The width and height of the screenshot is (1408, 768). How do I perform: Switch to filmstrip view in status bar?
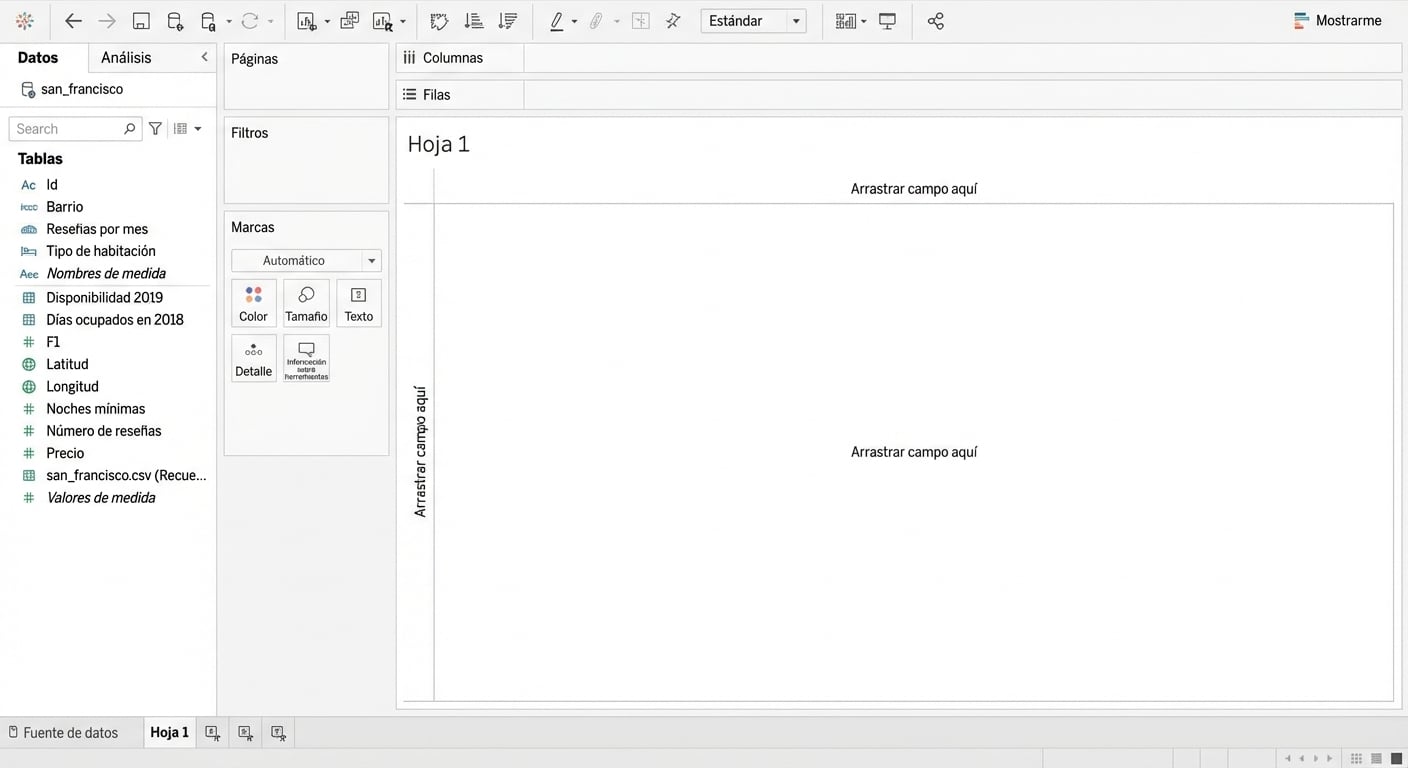tap(1377, 759)
